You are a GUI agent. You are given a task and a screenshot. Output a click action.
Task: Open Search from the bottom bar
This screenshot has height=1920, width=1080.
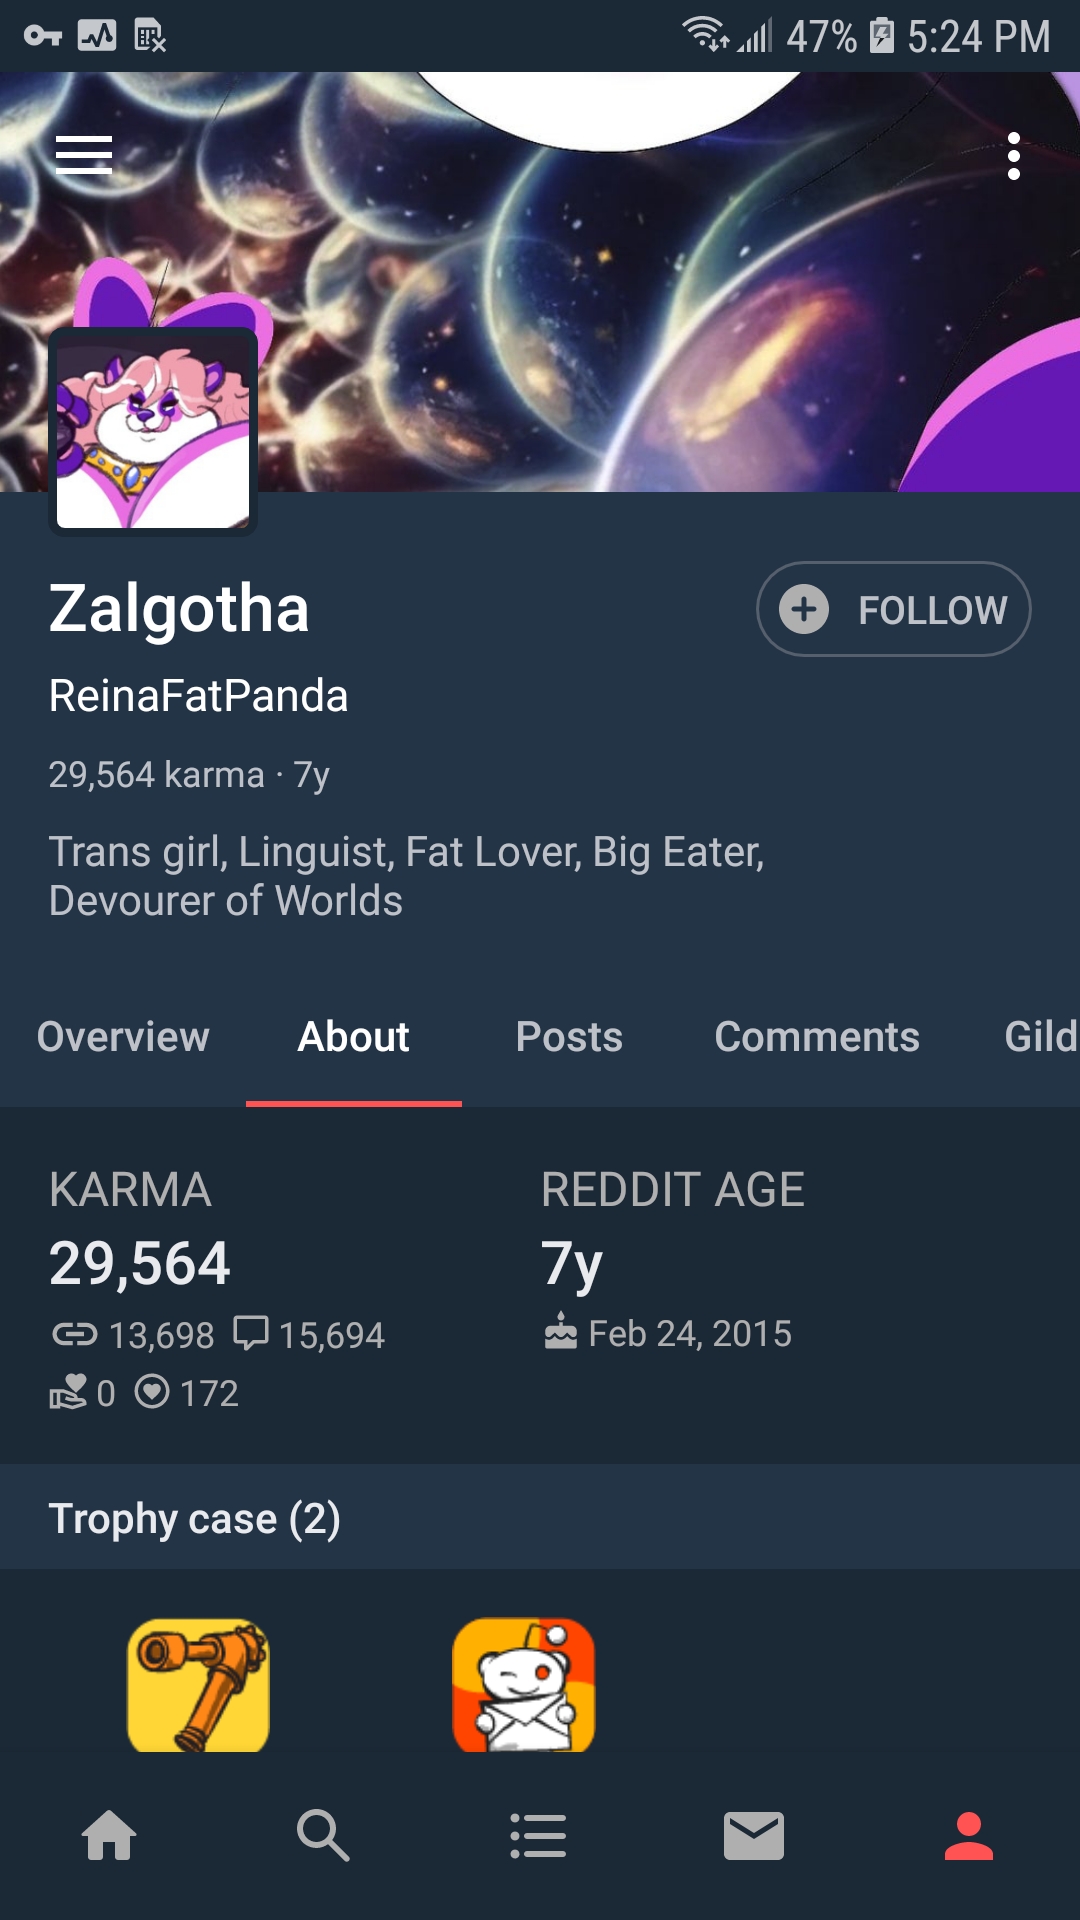click(x=323, y=1836)
